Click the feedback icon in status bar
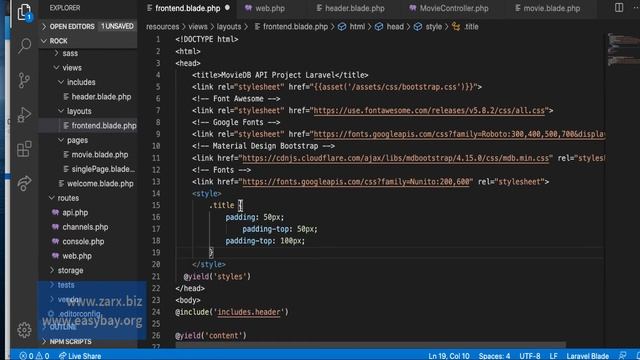The width and height of the screenshot is (640, 360). [x=622, y=356]
